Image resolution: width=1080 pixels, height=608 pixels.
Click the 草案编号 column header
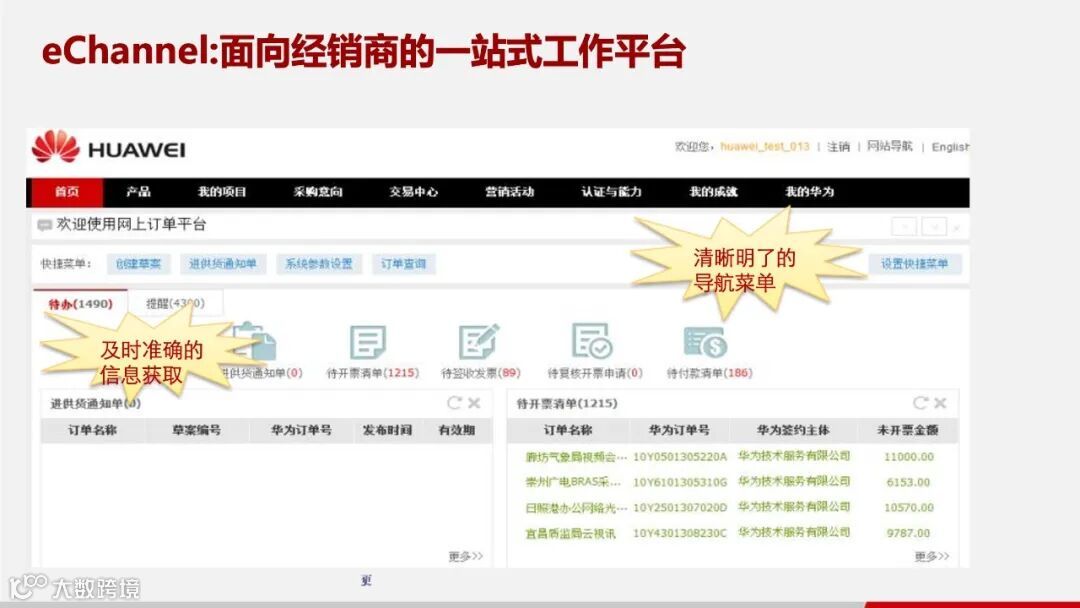coord(196,430)
